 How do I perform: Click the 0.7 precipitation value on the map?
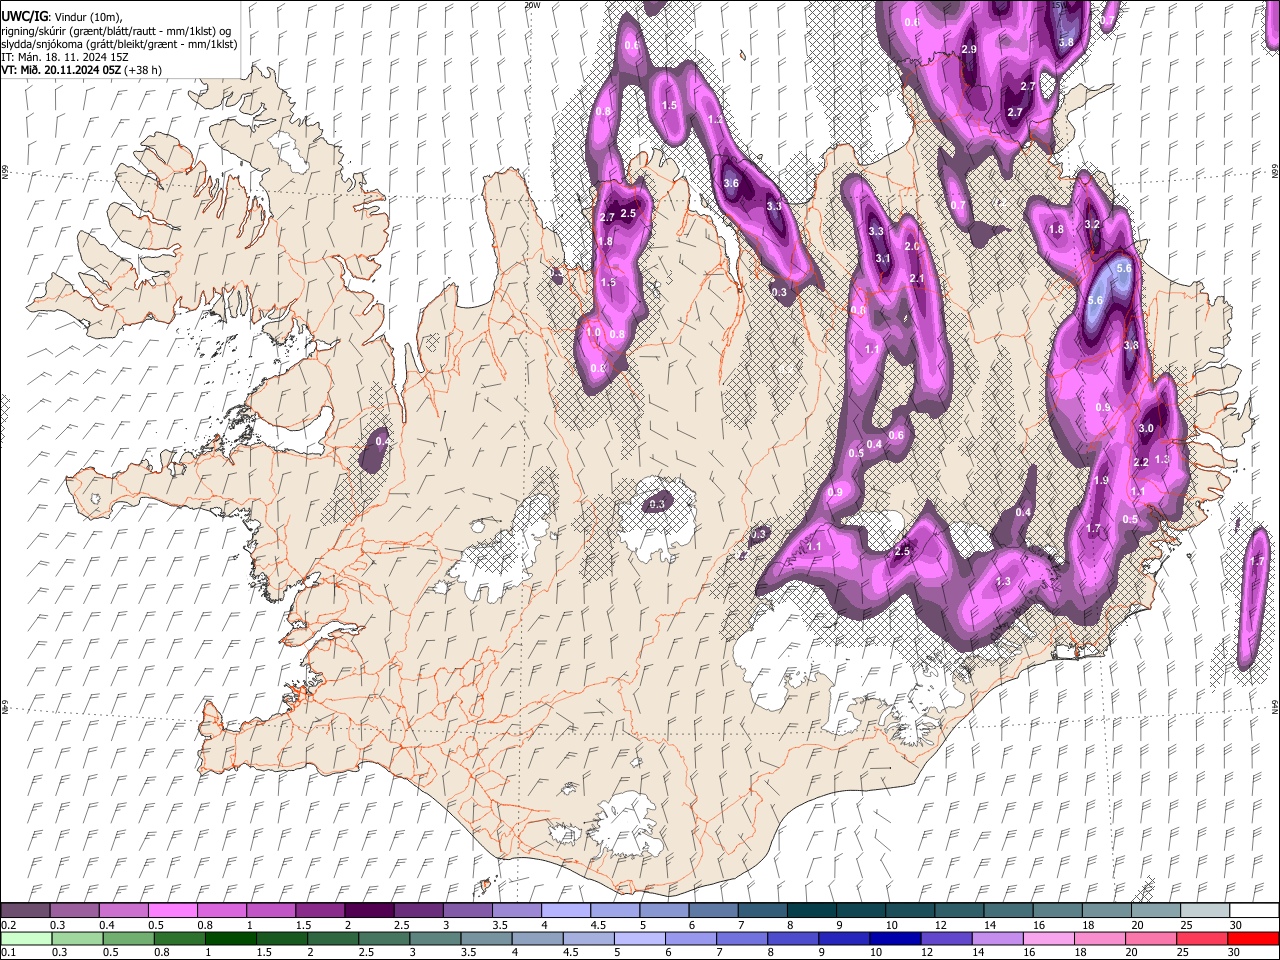click(x=958, y=205)
